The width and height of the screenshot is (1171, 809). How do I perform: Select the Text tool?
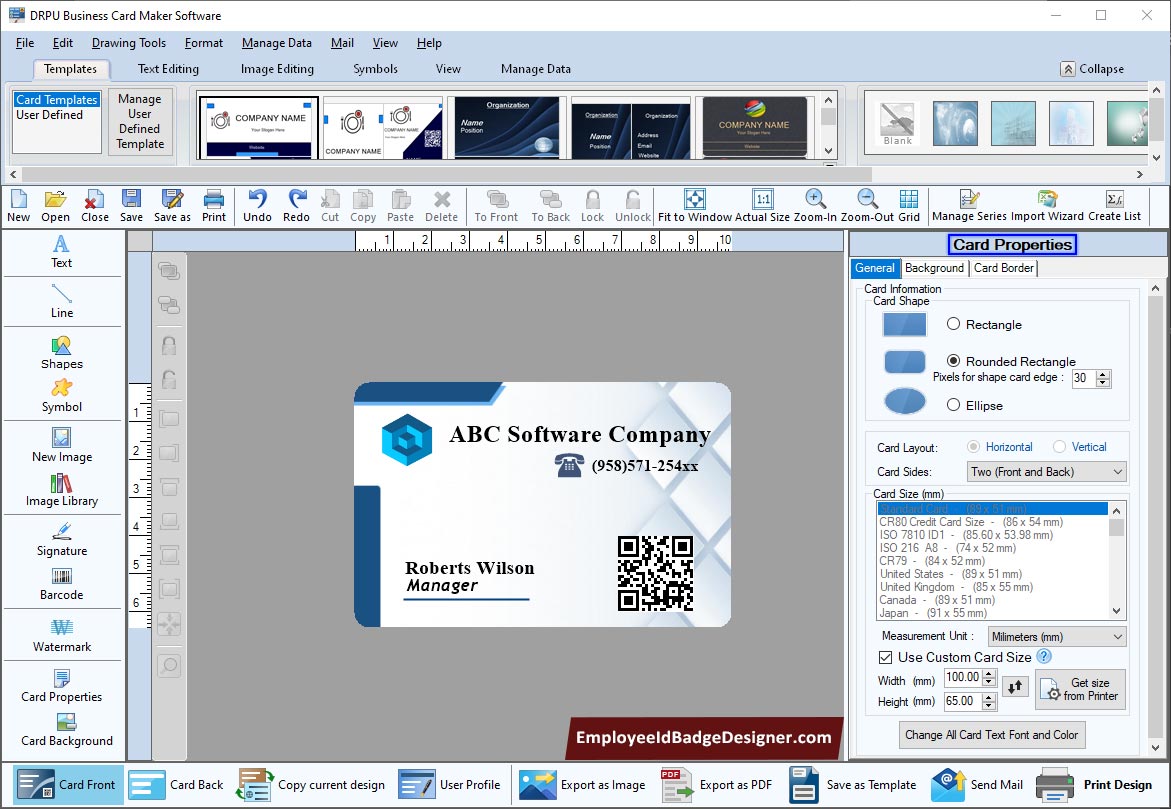[x=61, y=252]
